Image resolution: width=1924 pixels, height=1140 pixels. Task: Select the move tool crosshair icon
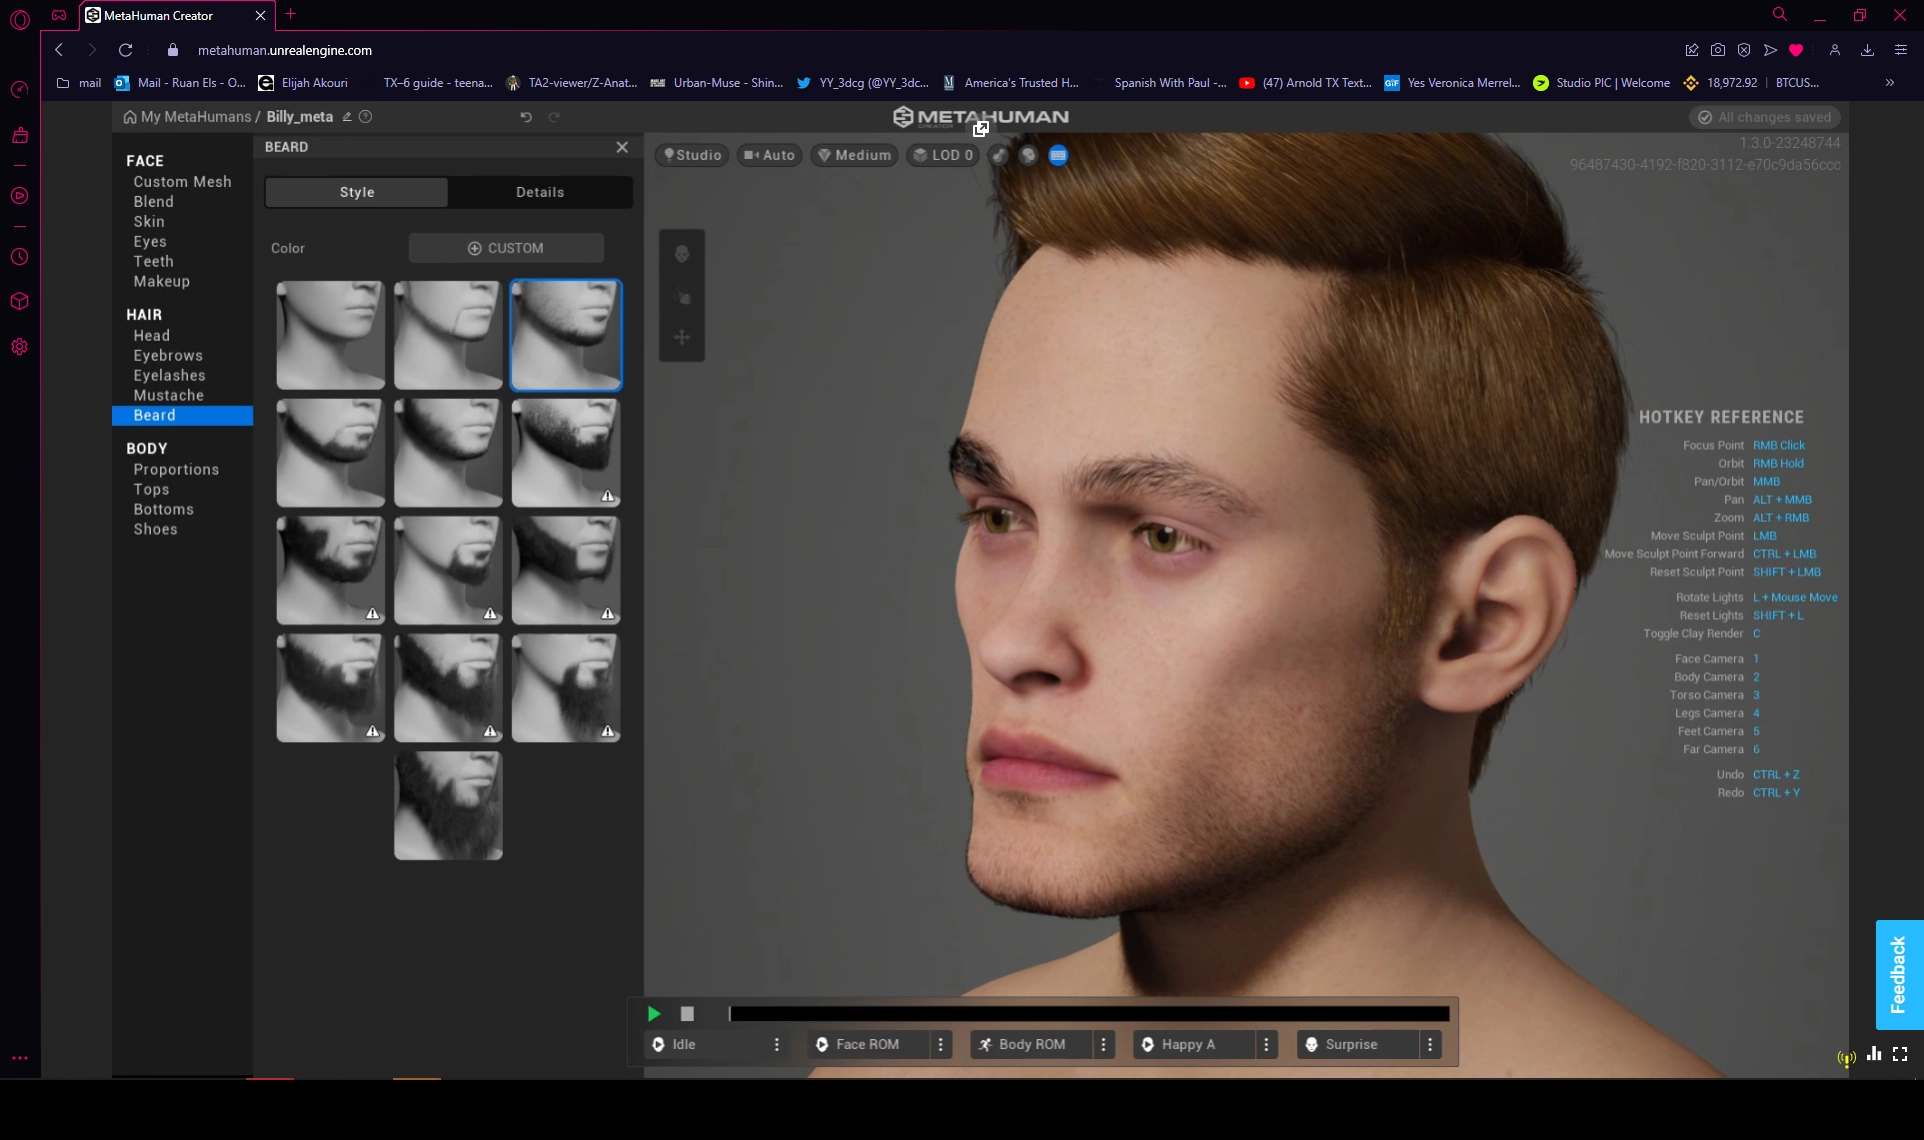[x=682, y=338]
